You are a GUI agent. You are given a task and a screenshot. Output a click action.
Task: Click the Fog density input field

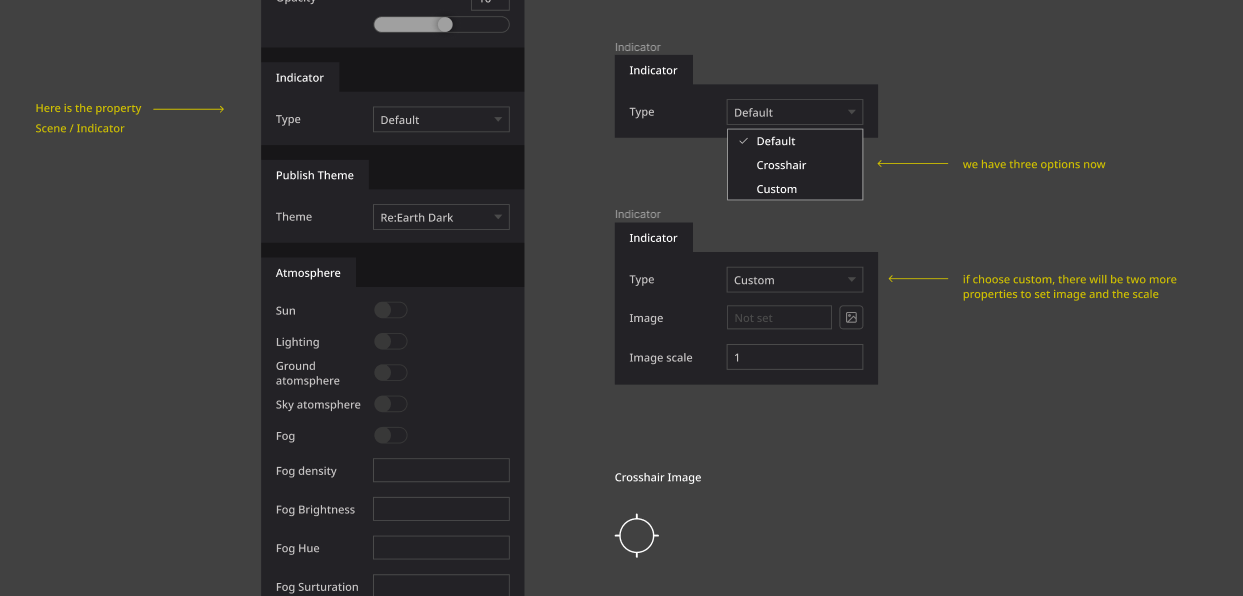coord(441,469)
